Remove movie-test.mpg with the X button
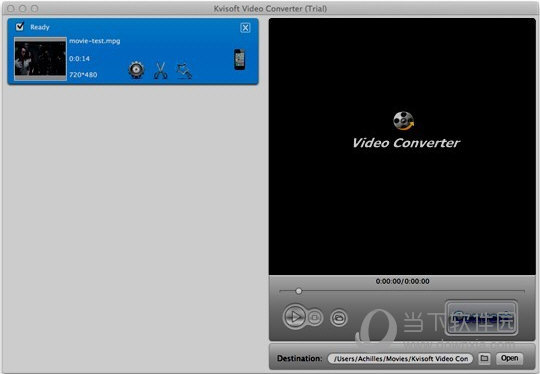This screenshot has height=374, width=540. [x=245, y=28]
